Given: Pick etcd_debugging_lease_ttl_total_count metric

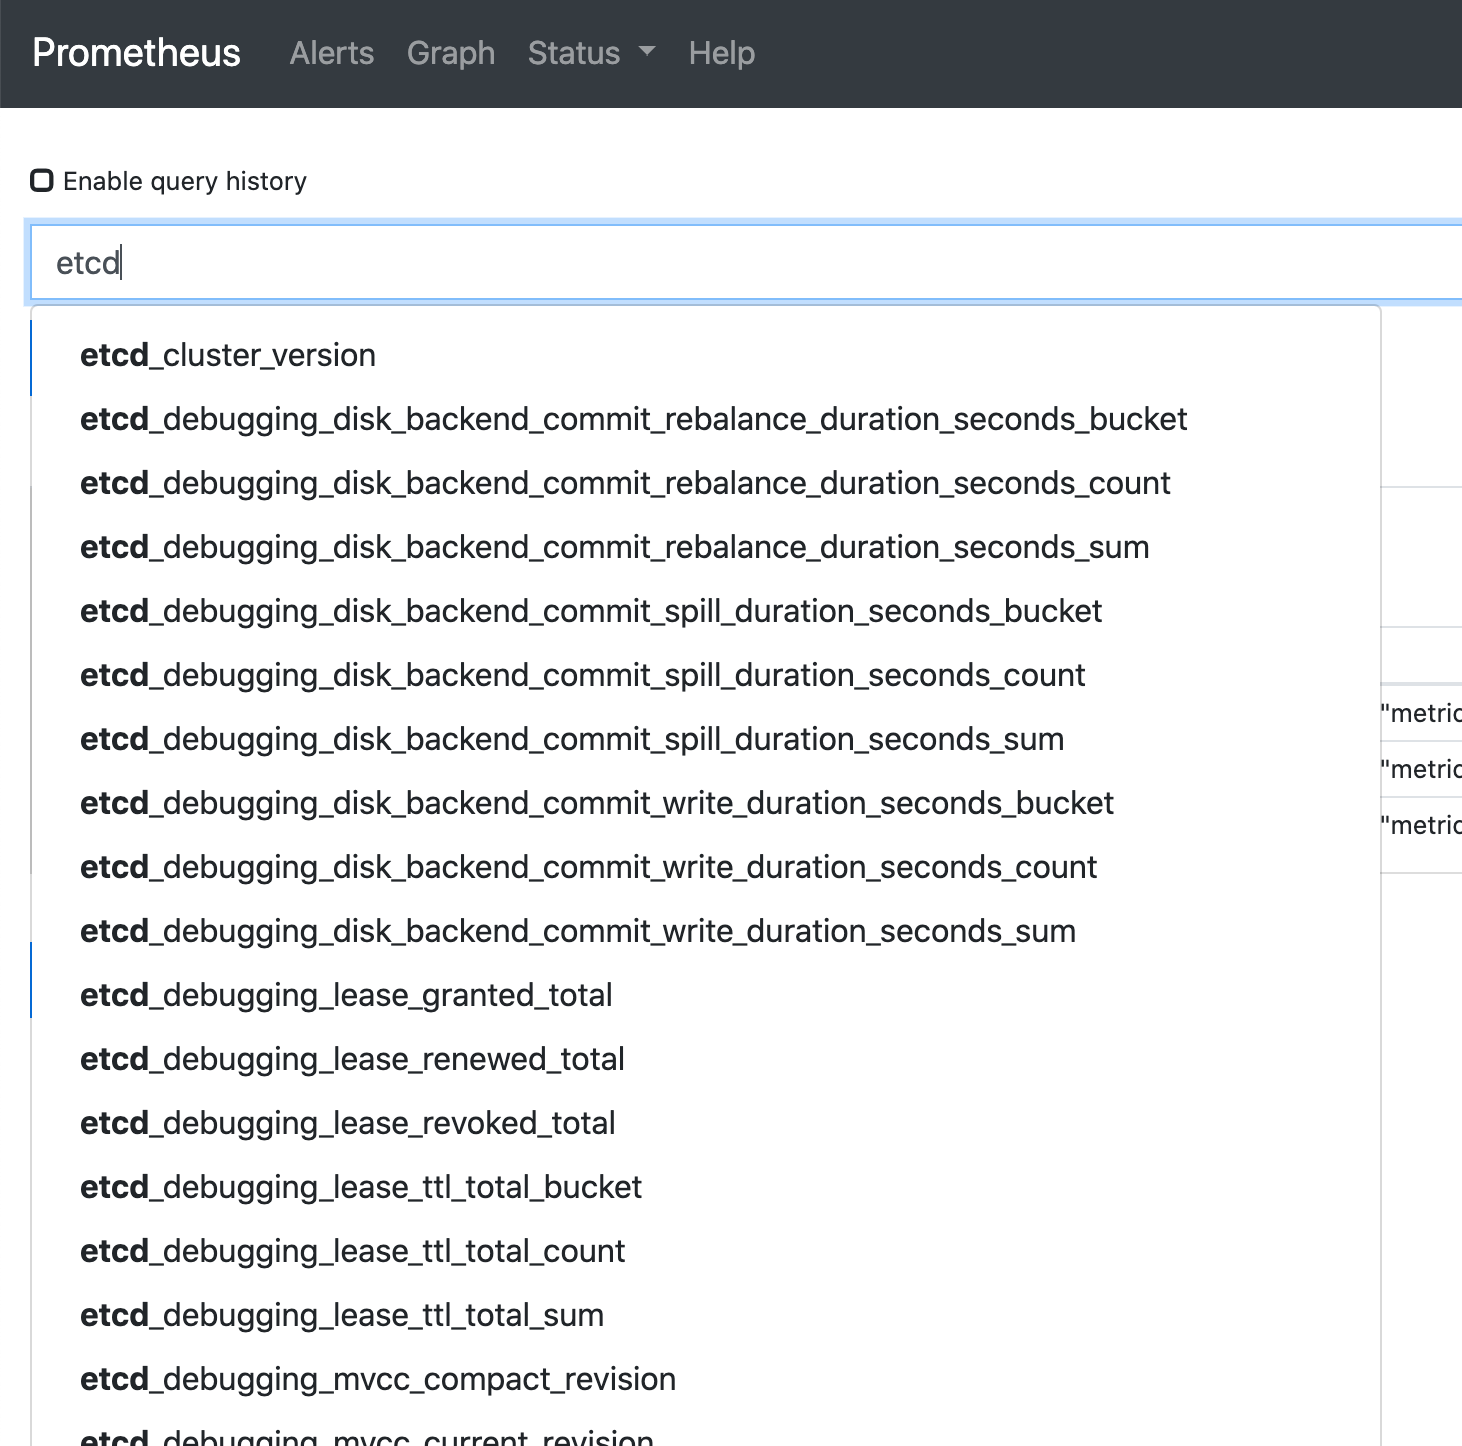Looking at the screenshot, I should coord(352,1250).
